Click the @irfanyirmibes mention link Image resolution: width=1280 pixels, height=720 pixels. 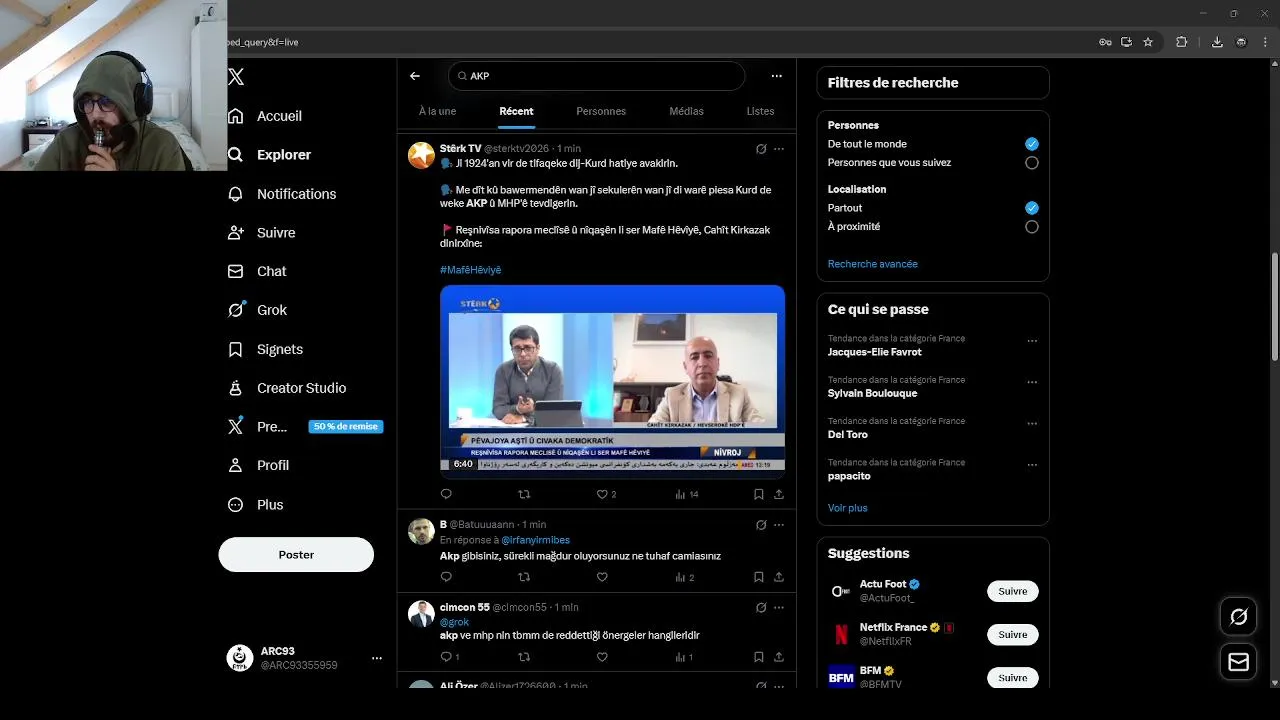click(x=535, y=540)
